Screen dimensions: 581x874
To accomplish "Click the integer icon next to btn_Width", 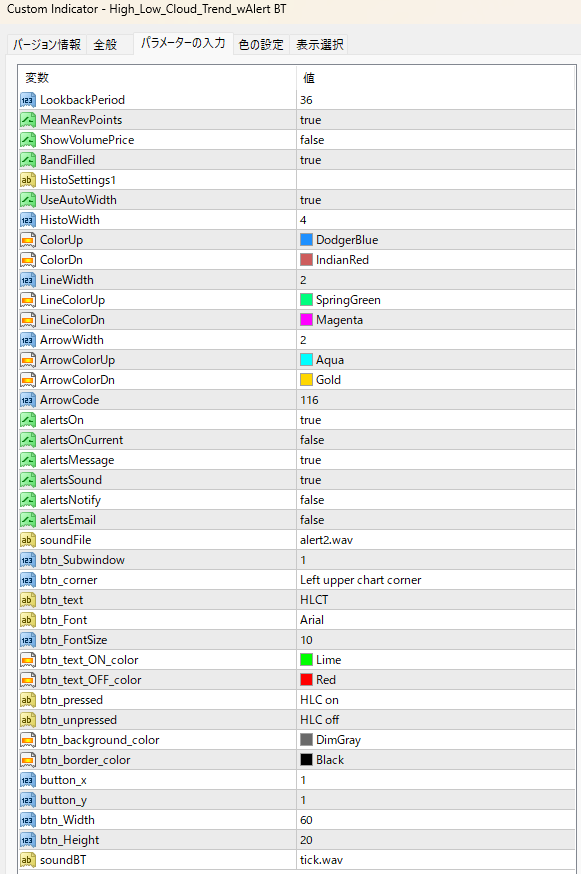I will [27, 820].
